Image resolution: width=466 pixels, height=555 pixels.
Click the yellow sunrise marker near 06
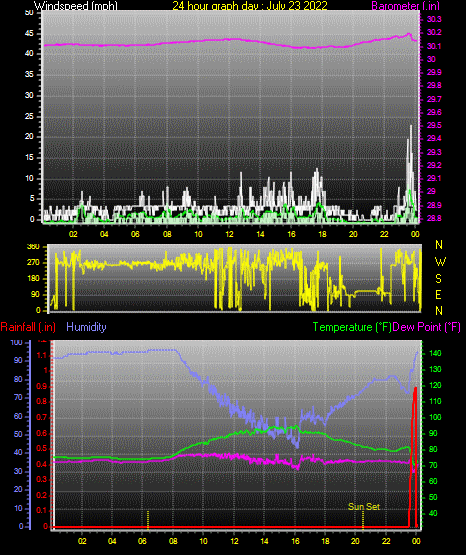[x=148, y=520]
